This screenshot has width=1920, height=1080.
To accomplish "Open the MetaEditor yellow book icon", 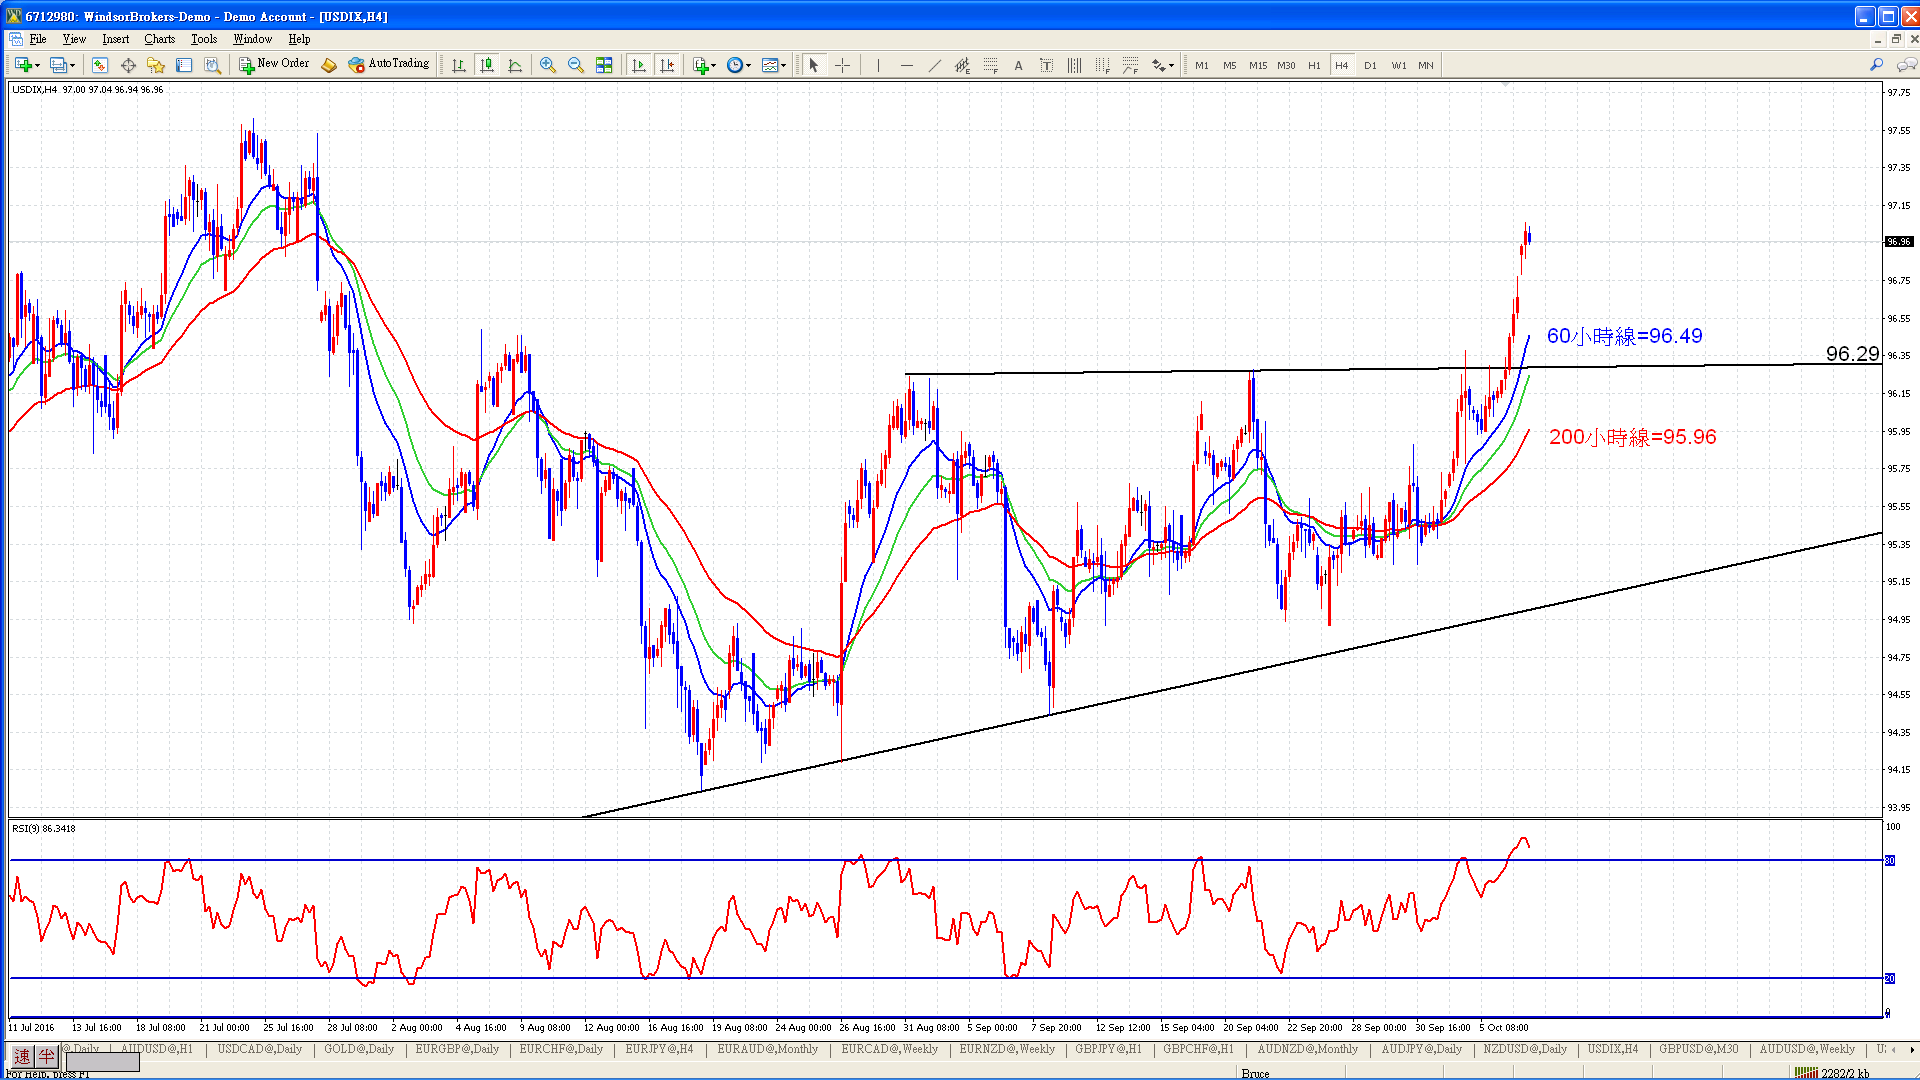I will tap(329, 65).
